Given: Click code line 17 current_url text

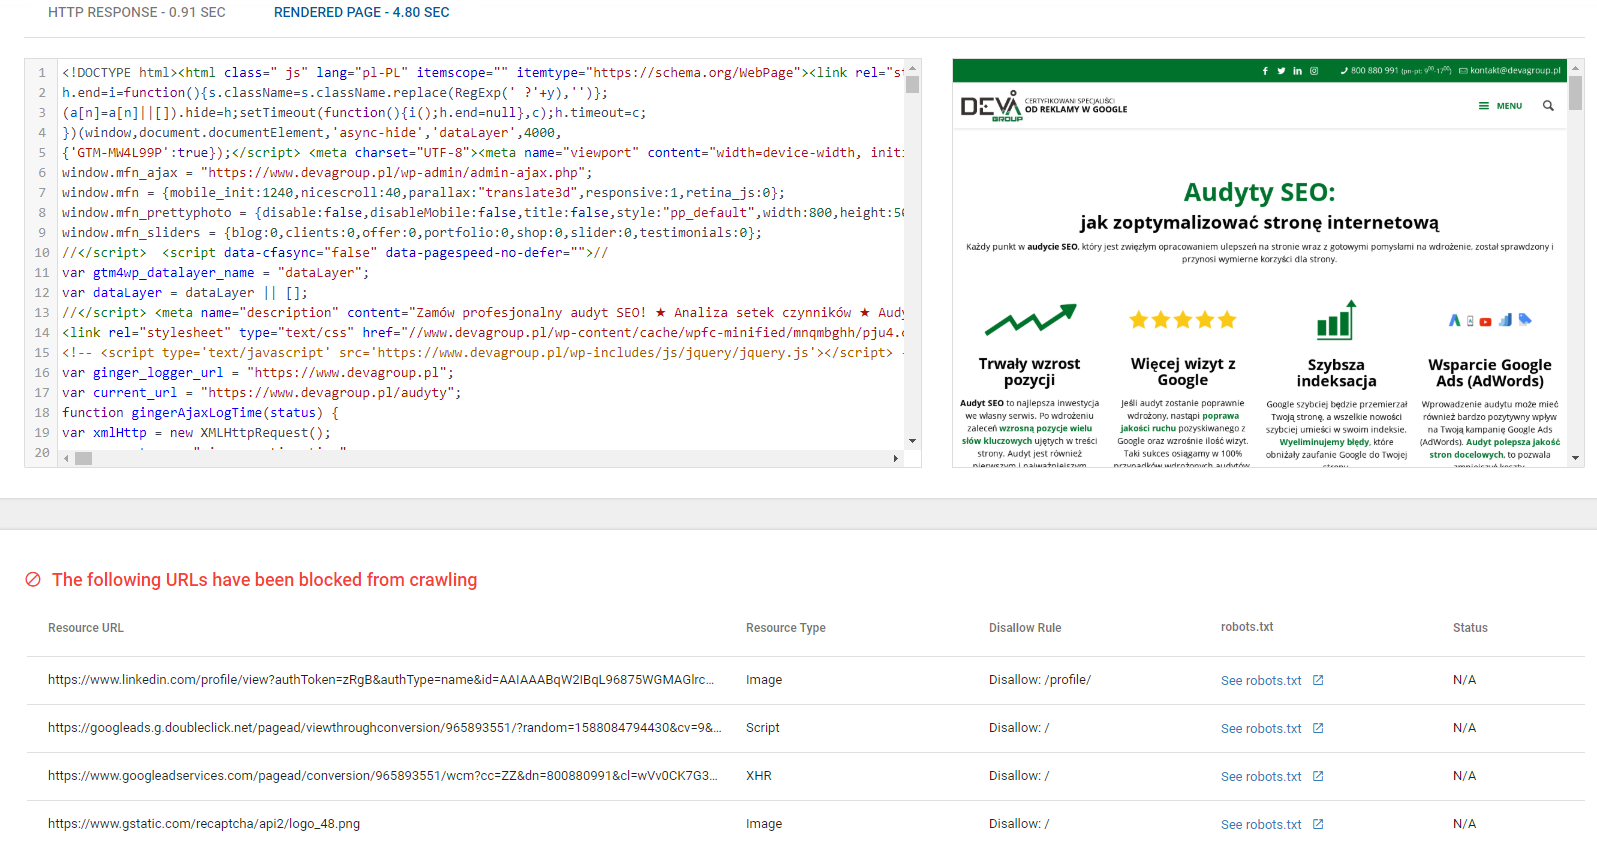Looking at the screenshot, I should [262, 393].
